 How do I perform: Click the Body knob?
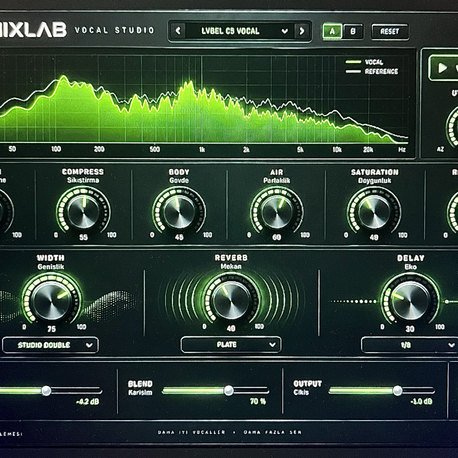tap(179, 211)
